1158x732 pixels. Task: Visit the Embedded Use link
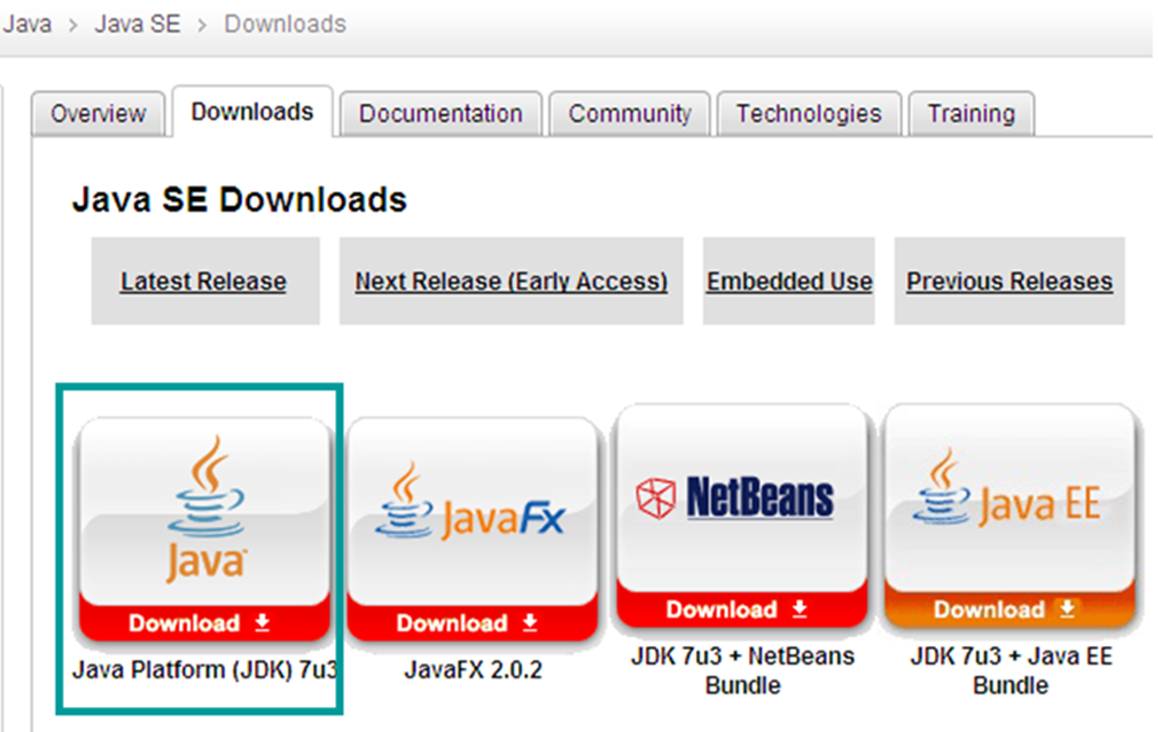coord(789,281)
